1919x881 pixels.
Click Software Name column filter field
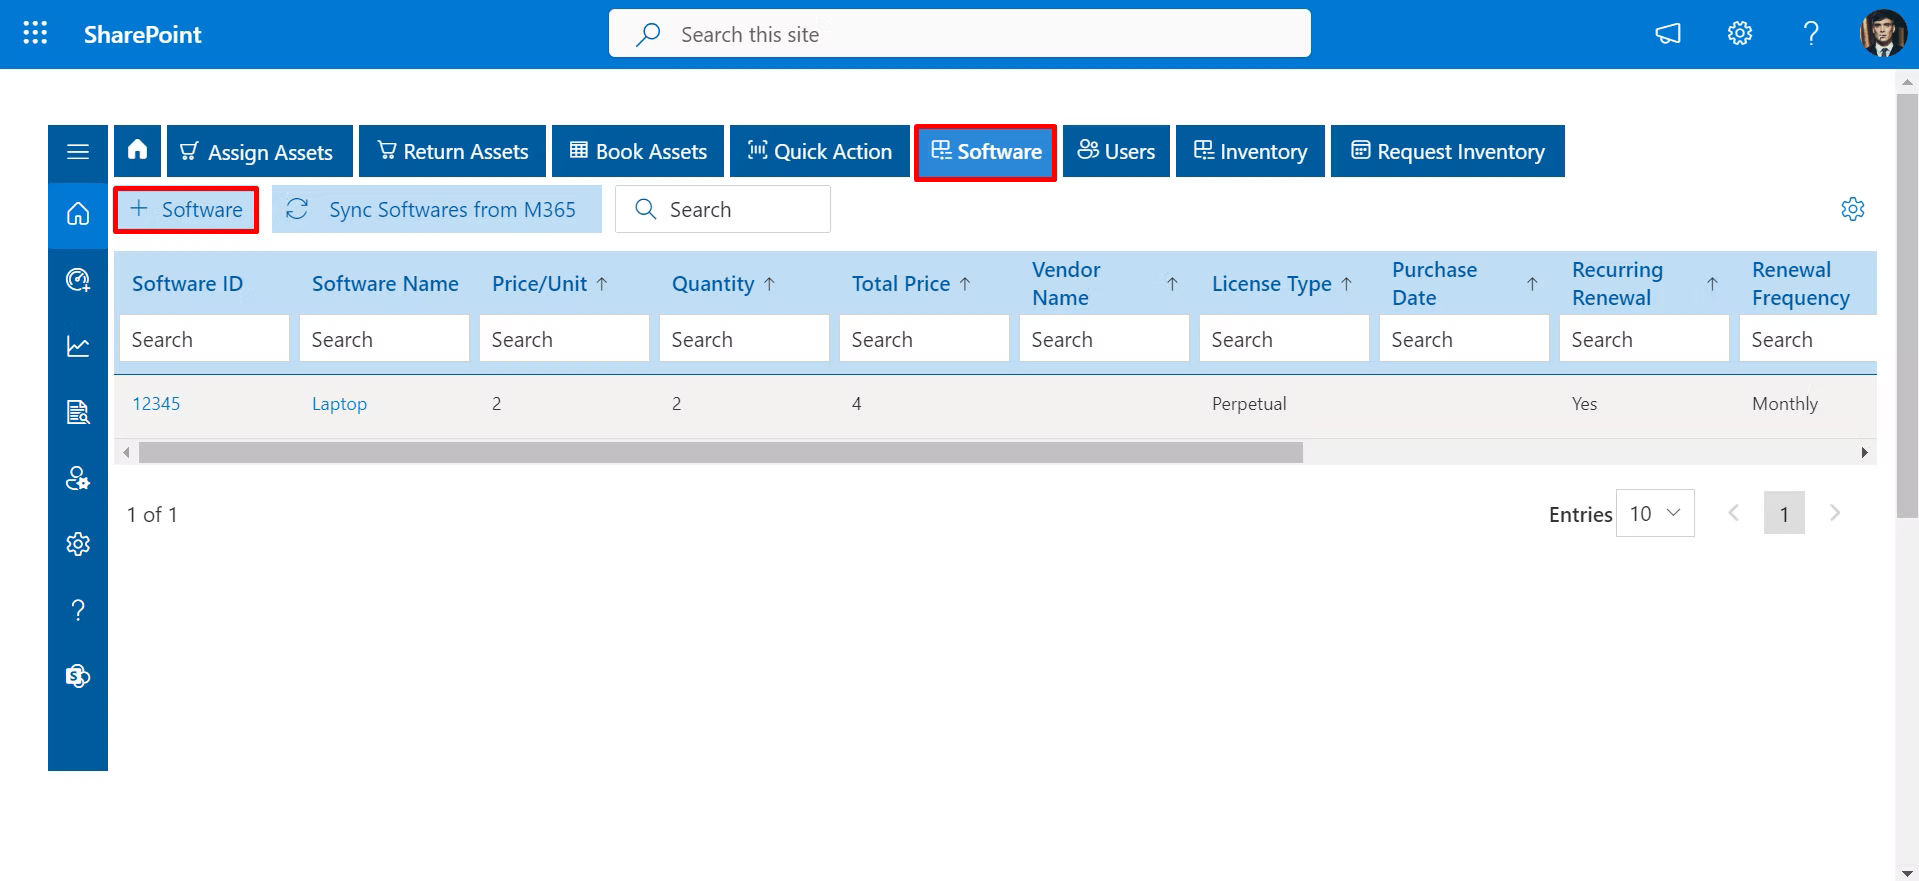point(384,339)
